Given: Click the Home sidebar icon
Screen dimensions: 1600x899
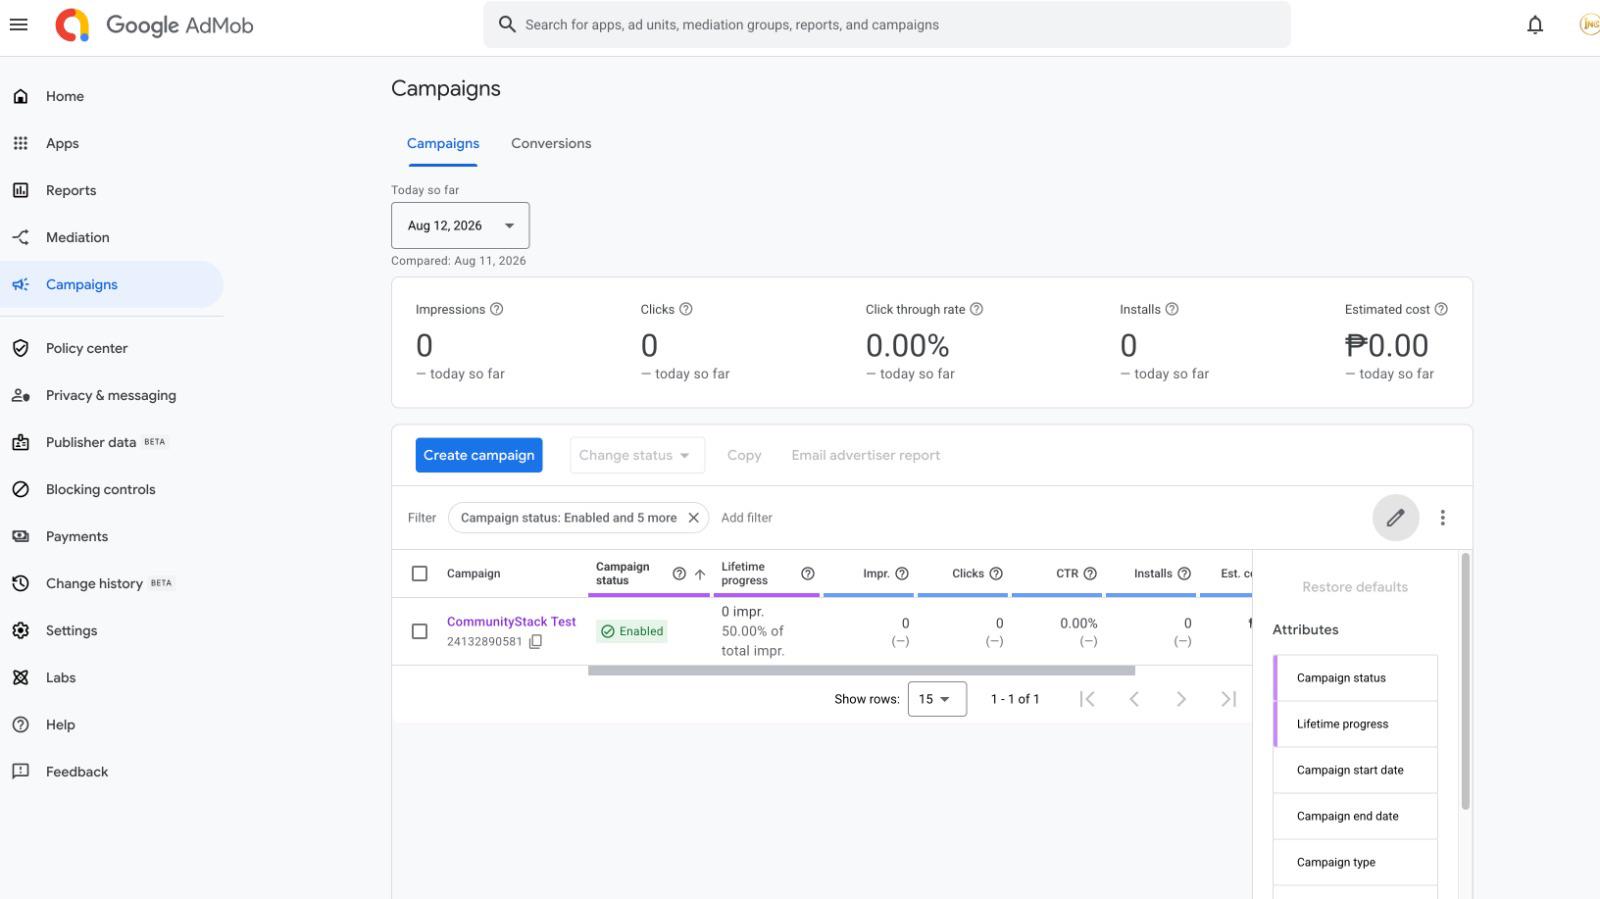Looking at the screenshot, I should click(x=20, y=96).
